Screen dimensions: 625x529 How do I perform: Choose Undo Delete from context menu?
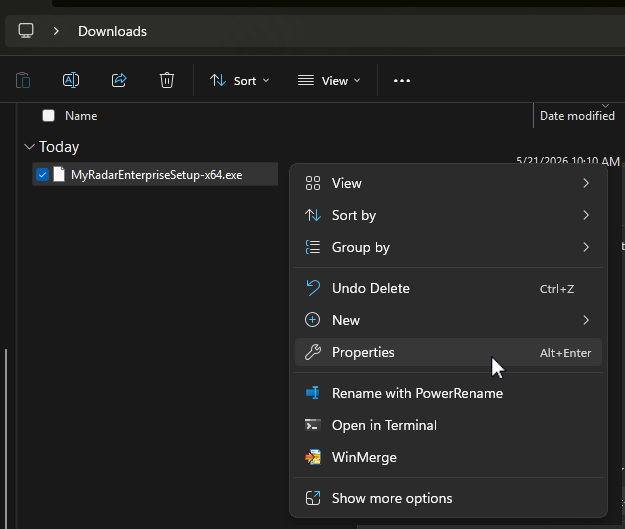coord(448,288)
